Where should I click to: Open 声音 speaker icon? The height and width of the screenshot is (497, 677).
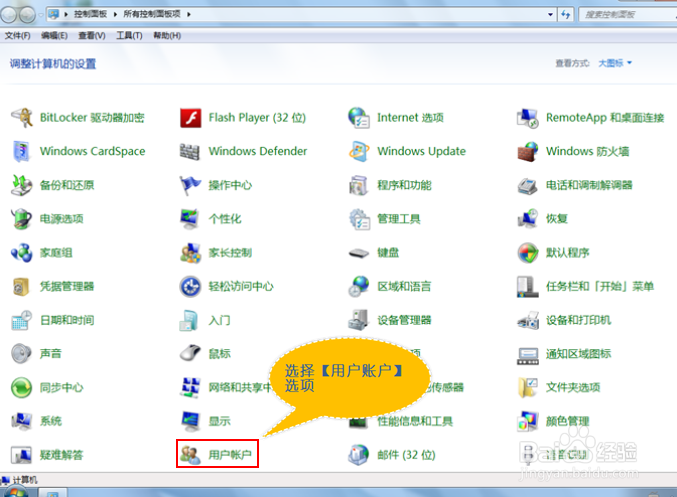[x=22, y=354]
